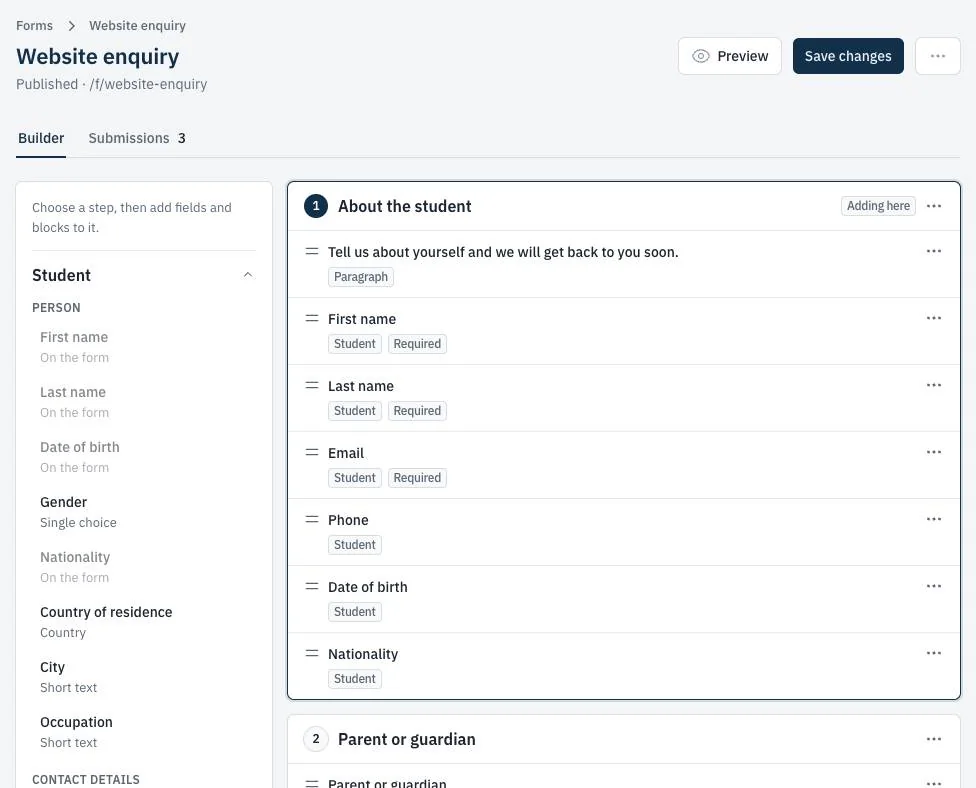Open the options menu for the Date of birth field

pyautogui.click(x=934, y=586)
